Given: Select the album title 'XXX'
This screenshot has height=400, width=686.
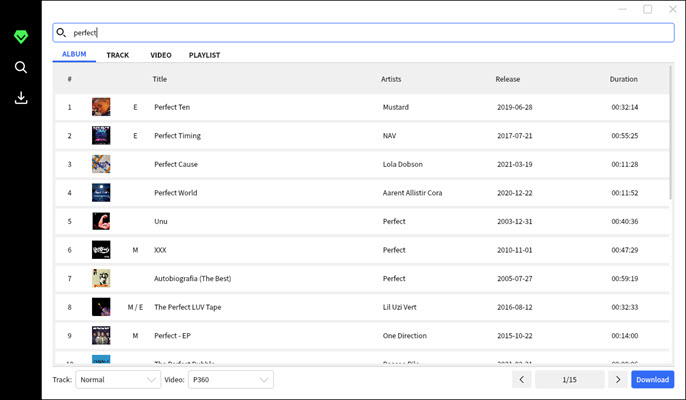Looking at the screenshot, I should (160, 250).
